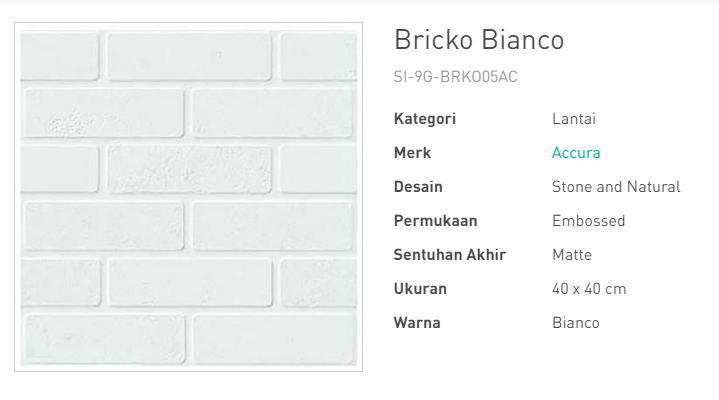Click the textured brick with bumpy pattern
Image resolution: width=719 pixels, height=400 pixels.
(x=189, y=169)
